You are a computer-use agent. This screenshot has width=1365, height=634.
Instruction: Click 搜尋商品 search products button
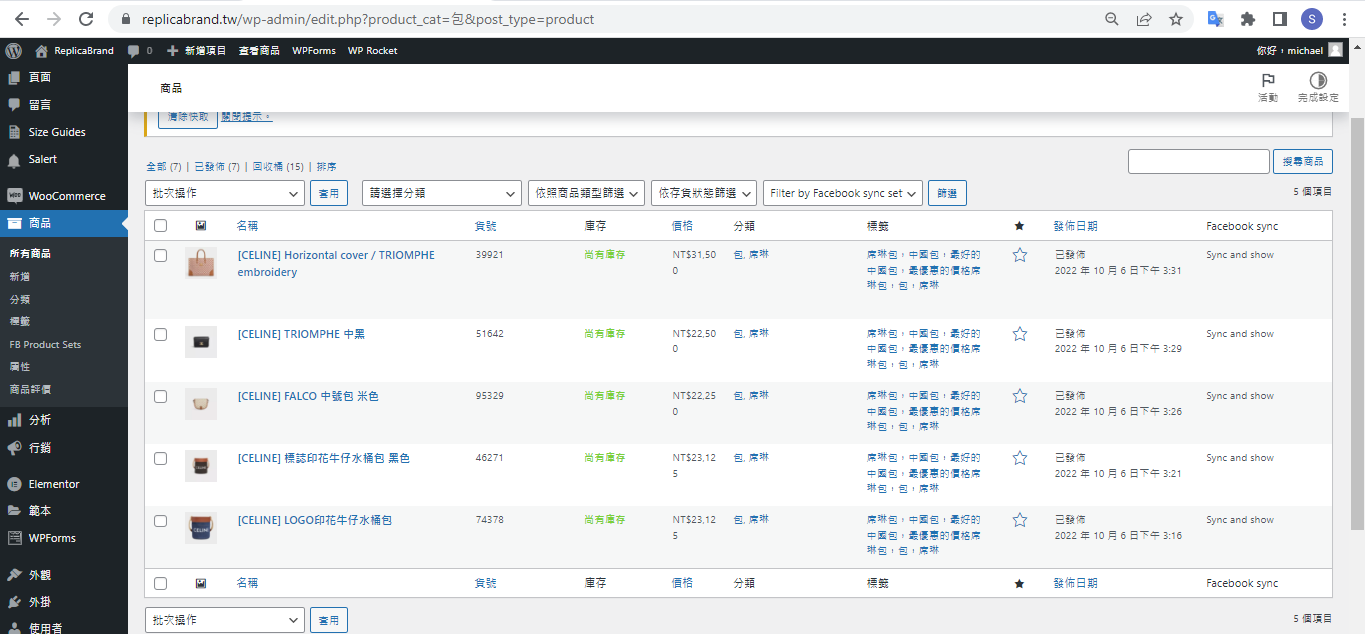1302,161
